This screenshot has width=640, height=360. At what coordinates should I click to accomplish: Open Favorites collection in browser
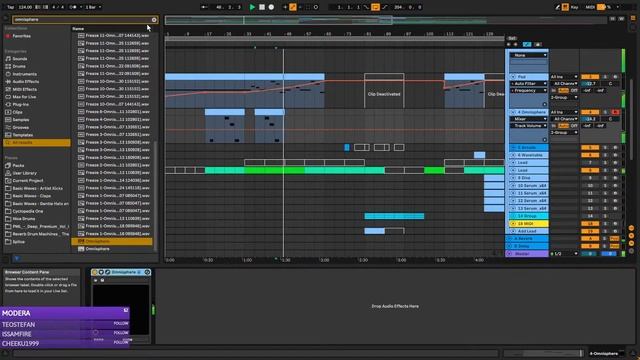point(21,36)
